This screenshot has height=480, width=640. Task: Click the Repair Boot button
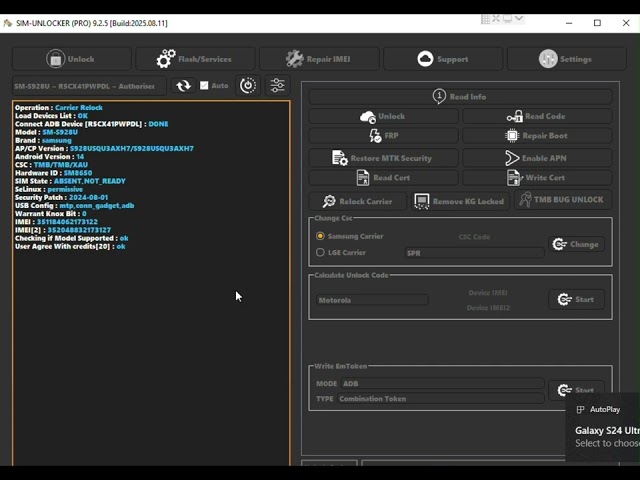tap(537, 136)
